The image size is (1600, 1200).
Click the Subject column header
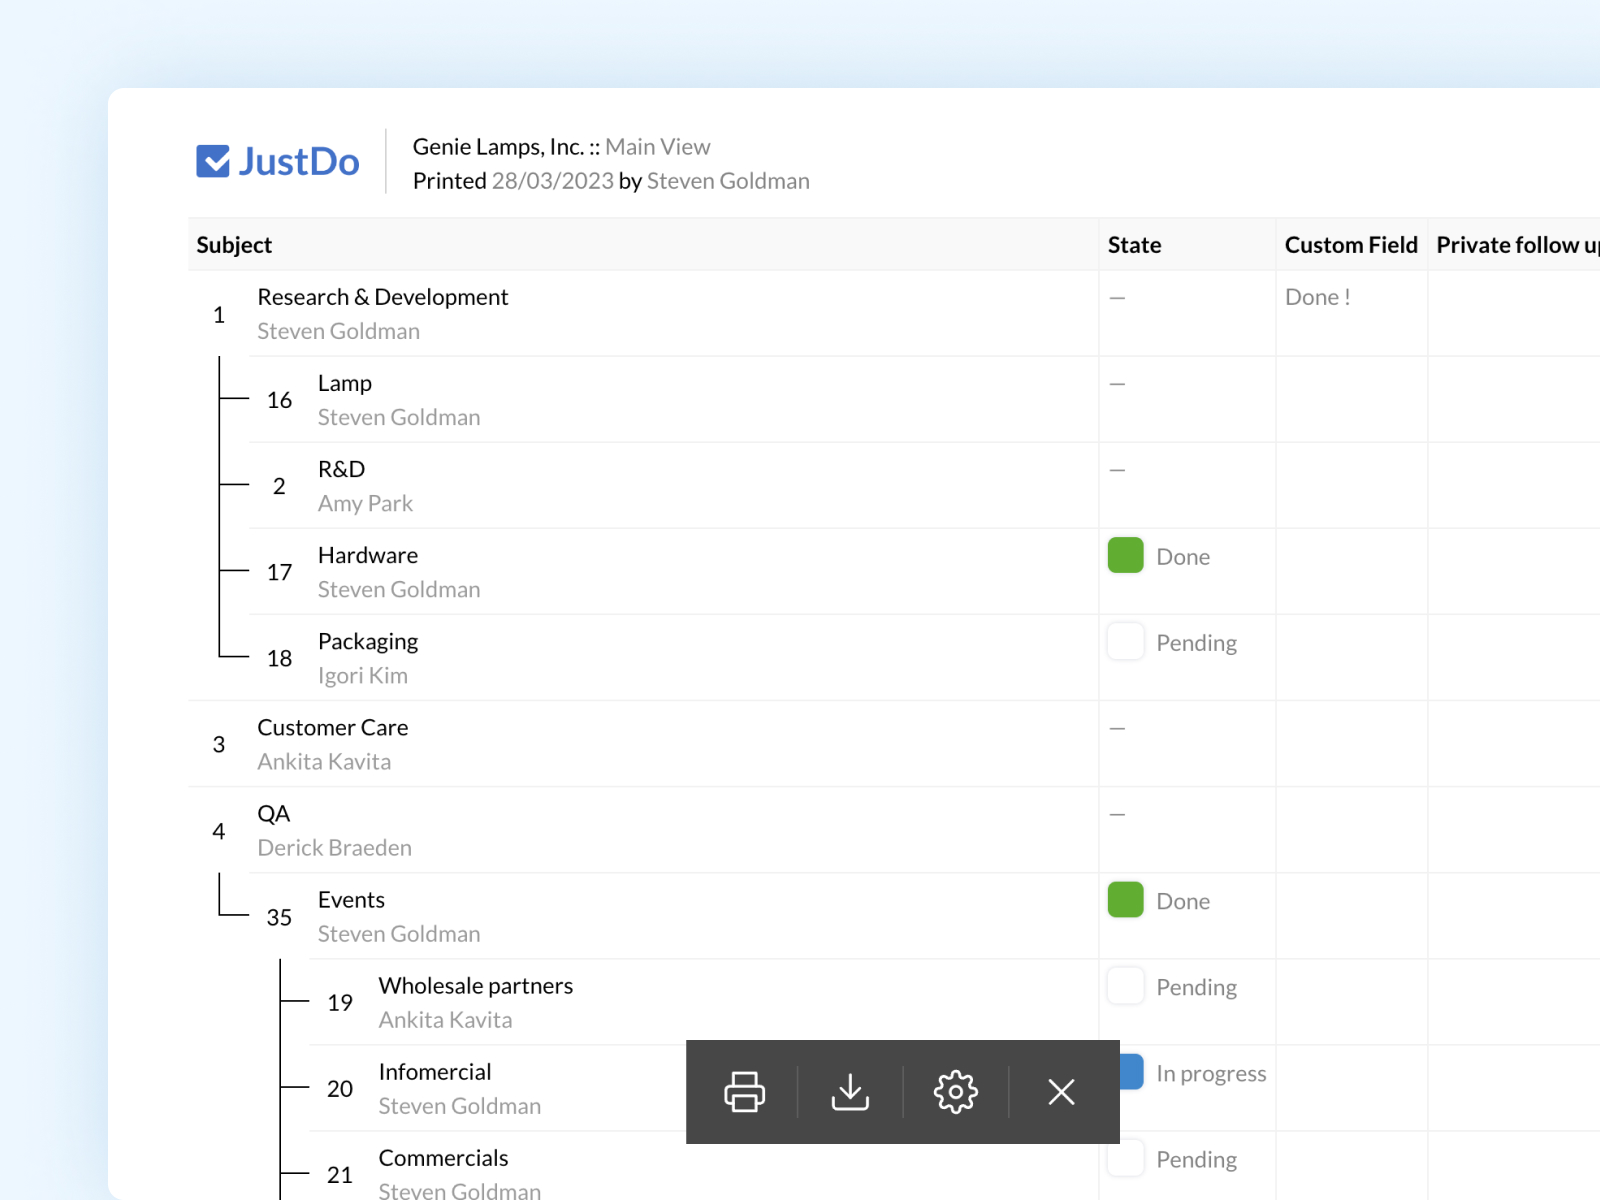point(234,245)
